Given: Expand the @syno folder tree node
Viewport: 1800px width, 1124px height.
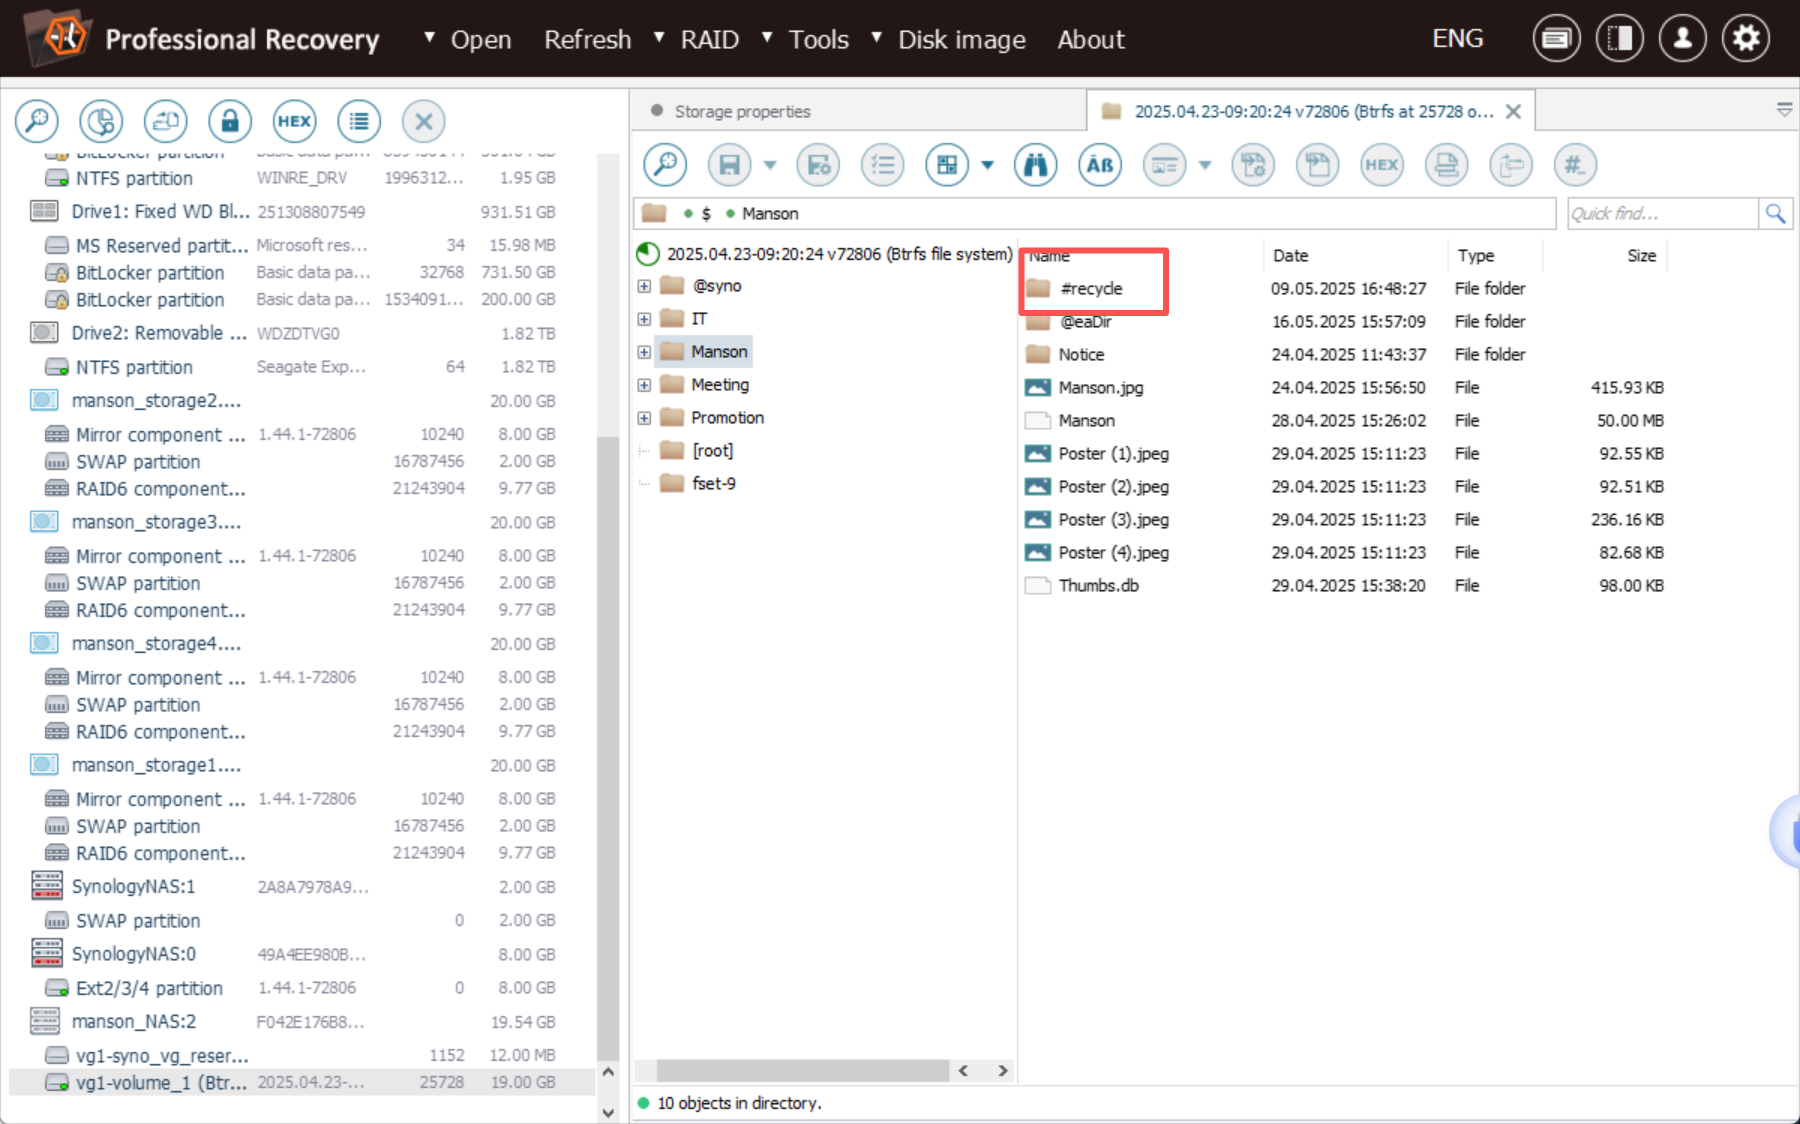Looking at the screenshot, I should pos(644,286).
